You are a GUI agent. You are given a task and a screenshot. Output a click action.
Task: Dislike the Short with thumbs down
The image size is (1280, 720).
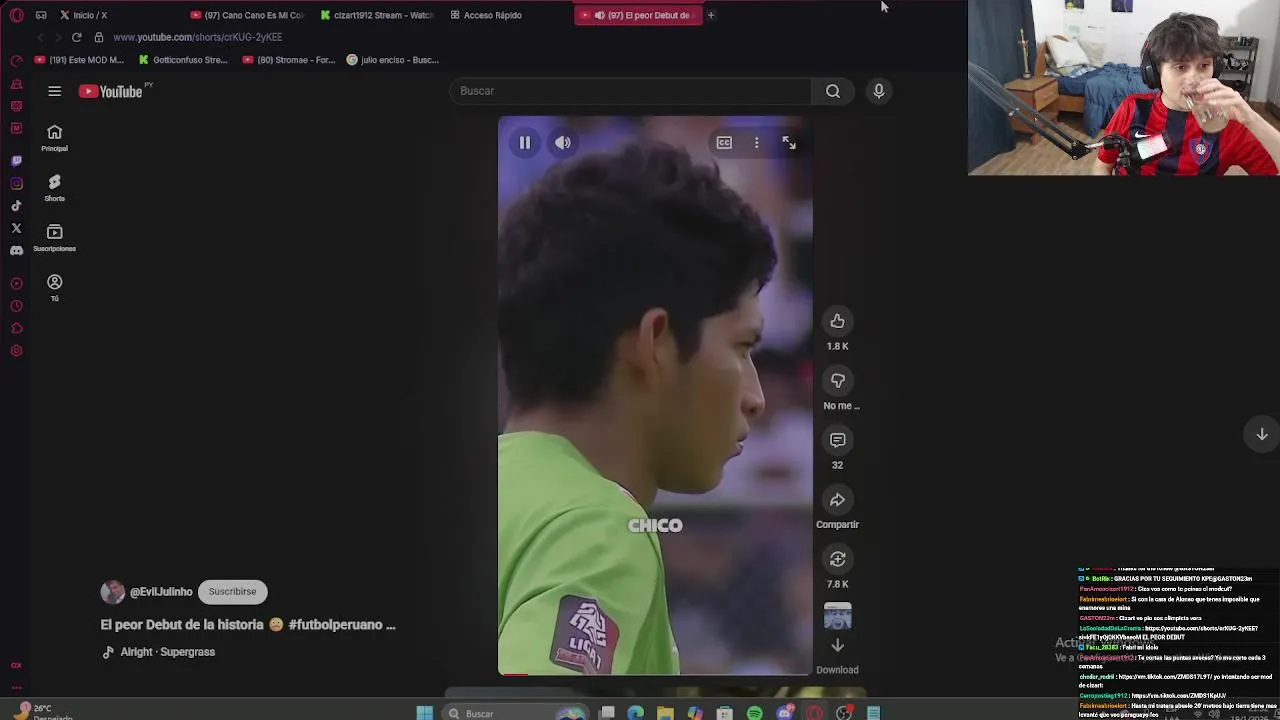(x=837, y=381)
